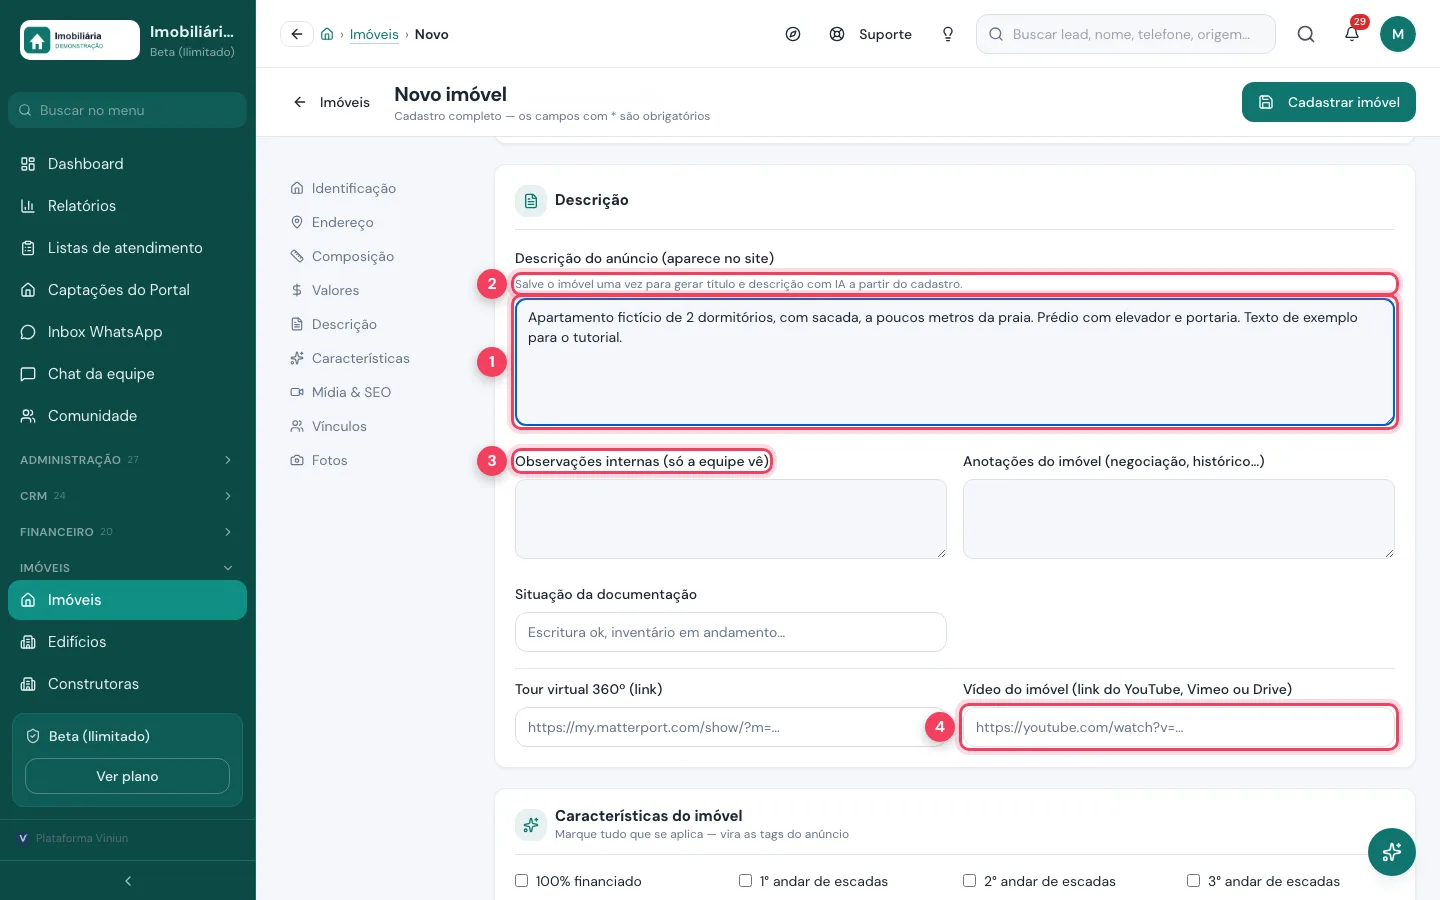Jump to Mídia & SEO section
This screenshot has width=1440, height=900.
[x=341, y=392]
